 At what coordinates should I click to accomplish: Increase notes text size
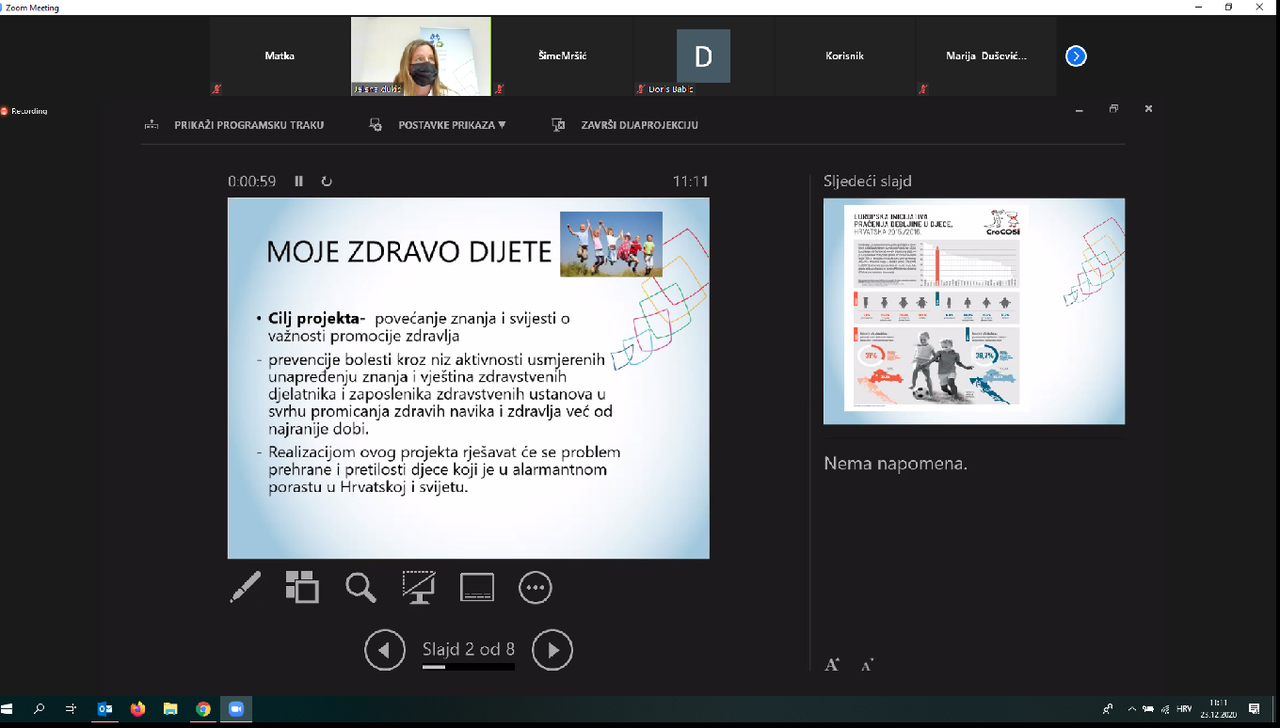tap(832, 665)
